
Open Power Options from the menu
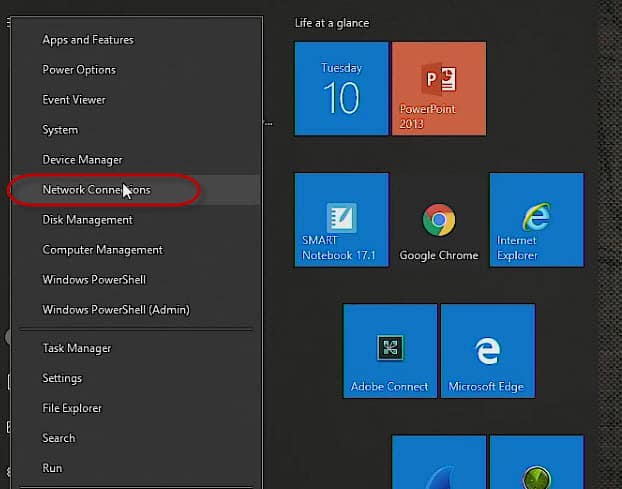[136, 70]
